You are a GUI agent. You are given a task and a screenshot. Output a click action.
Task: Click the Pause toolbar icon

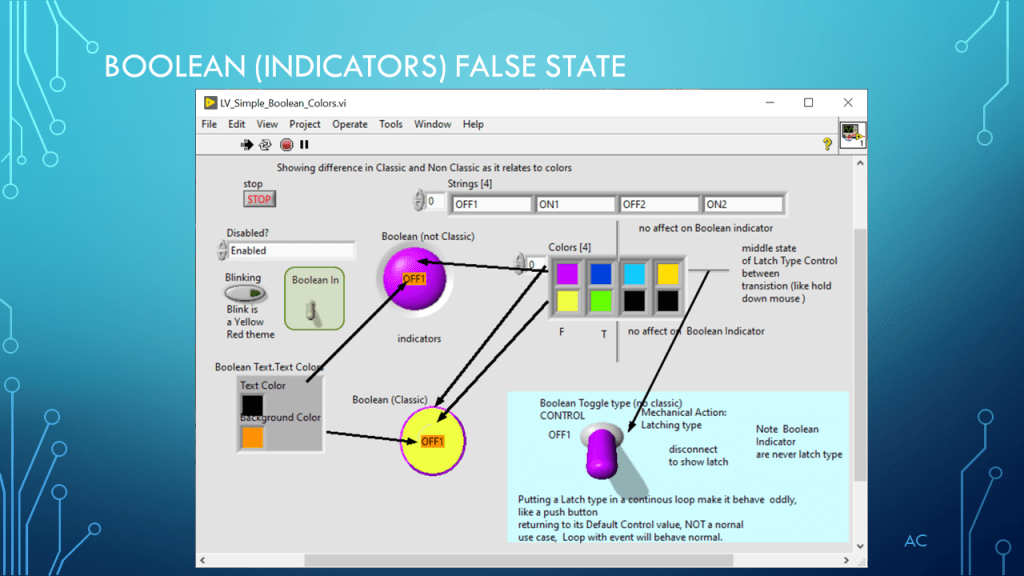pos(304,145)
